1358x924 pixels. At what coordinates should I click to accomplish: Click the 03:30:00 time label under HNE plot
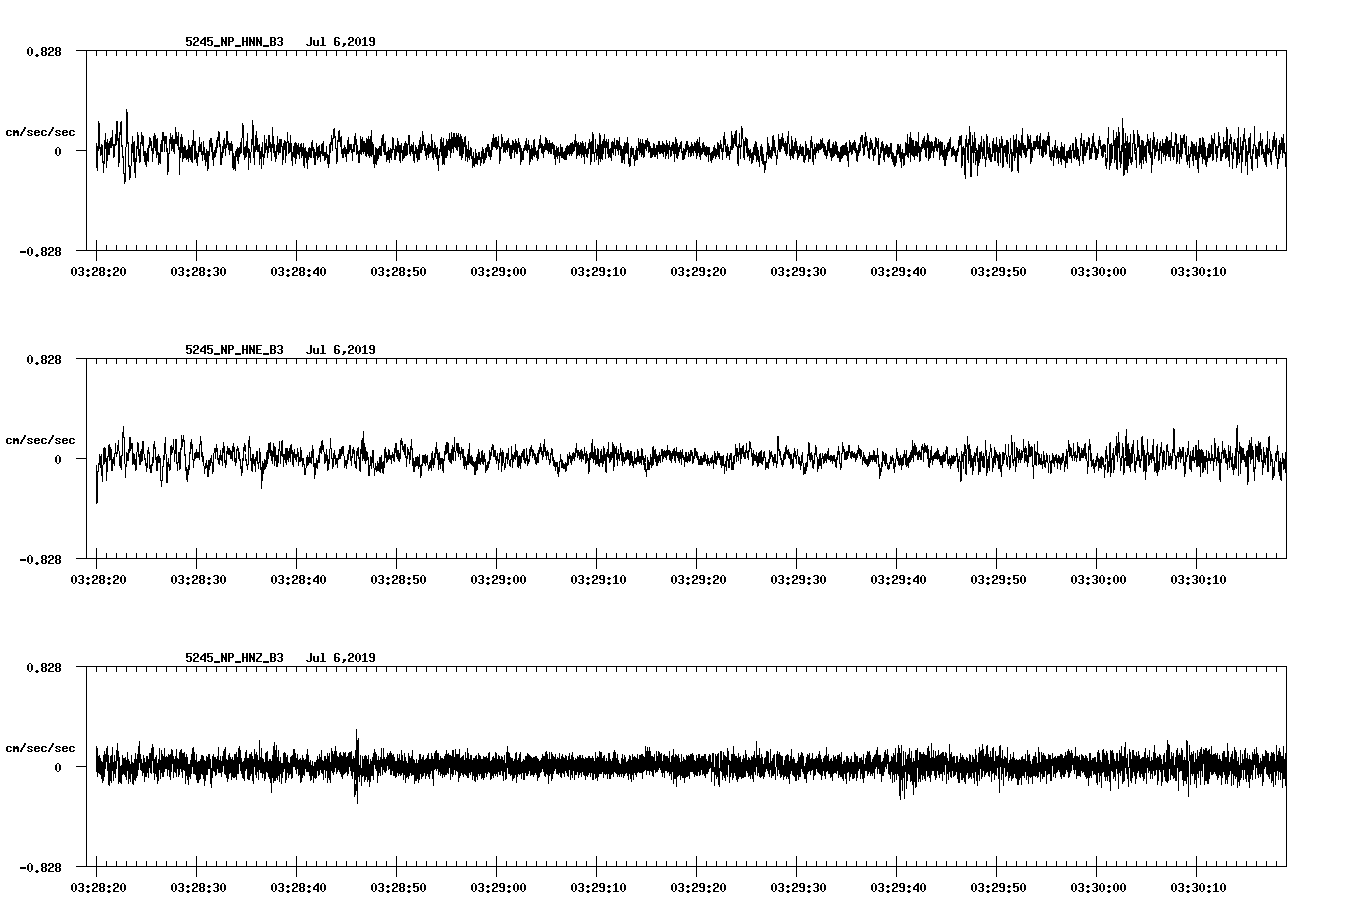1097,579
